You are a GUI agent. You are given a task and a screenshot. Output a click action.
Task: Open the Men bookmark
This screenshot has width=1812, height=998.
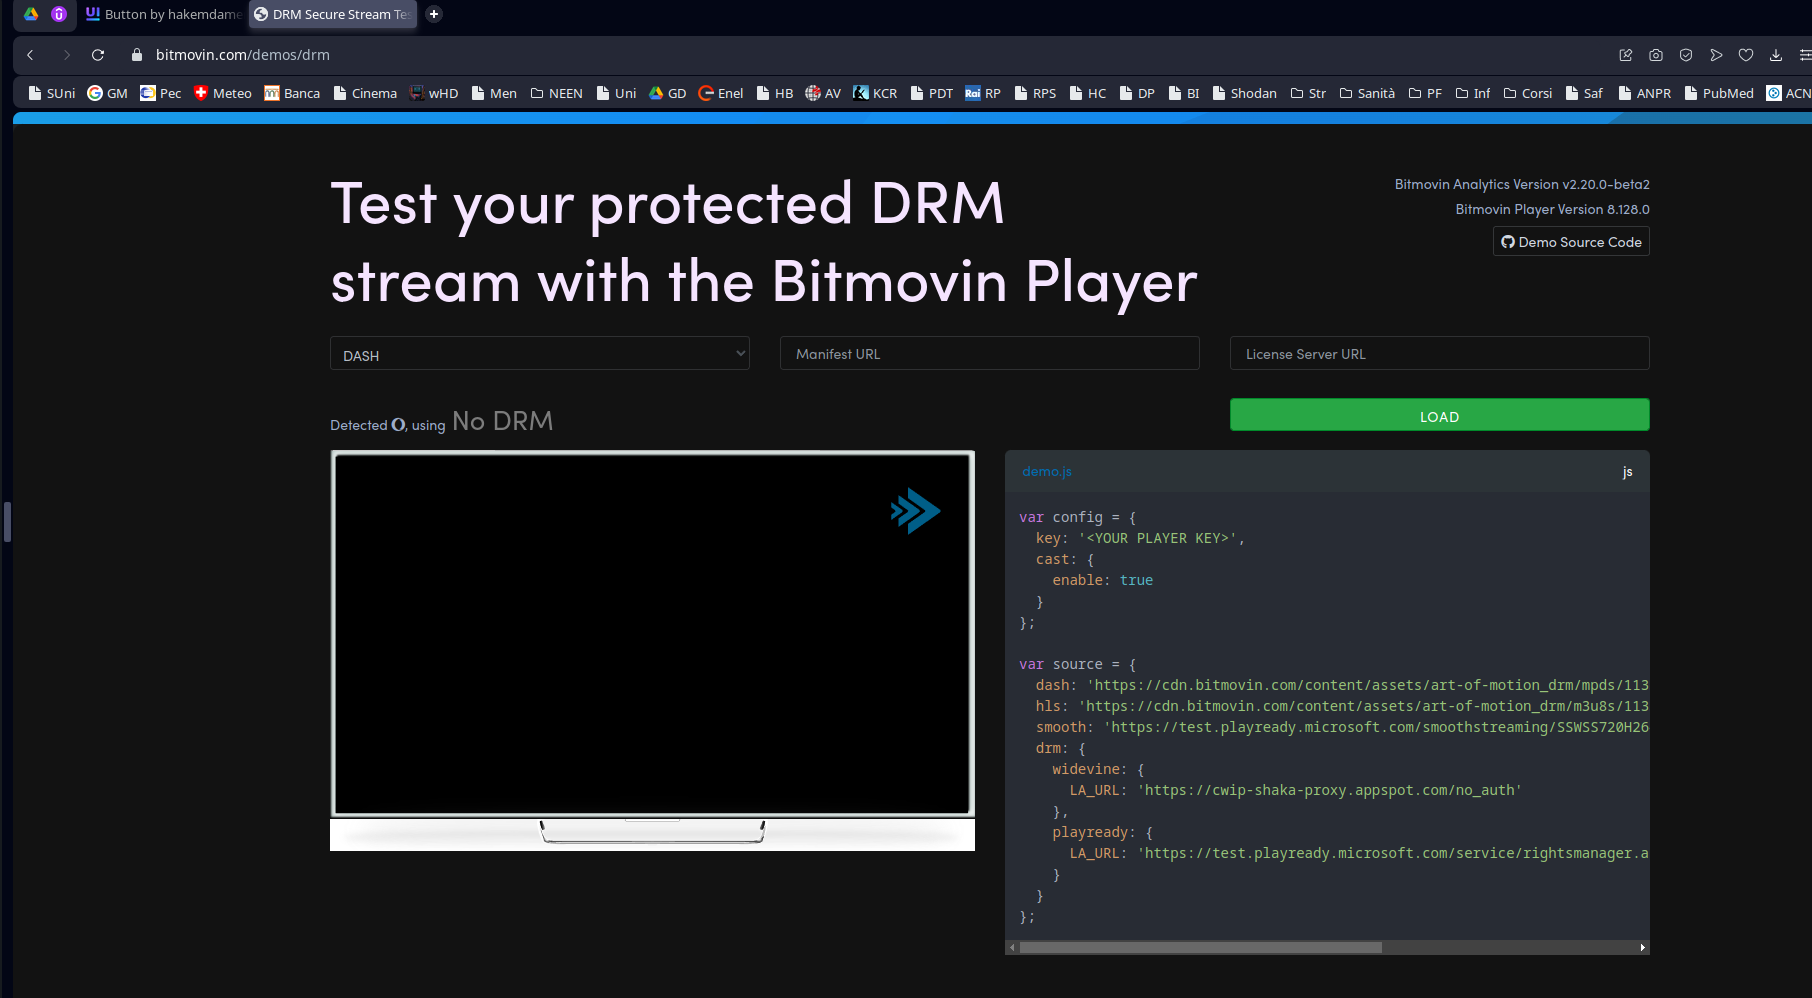click(x=494, y=93)
